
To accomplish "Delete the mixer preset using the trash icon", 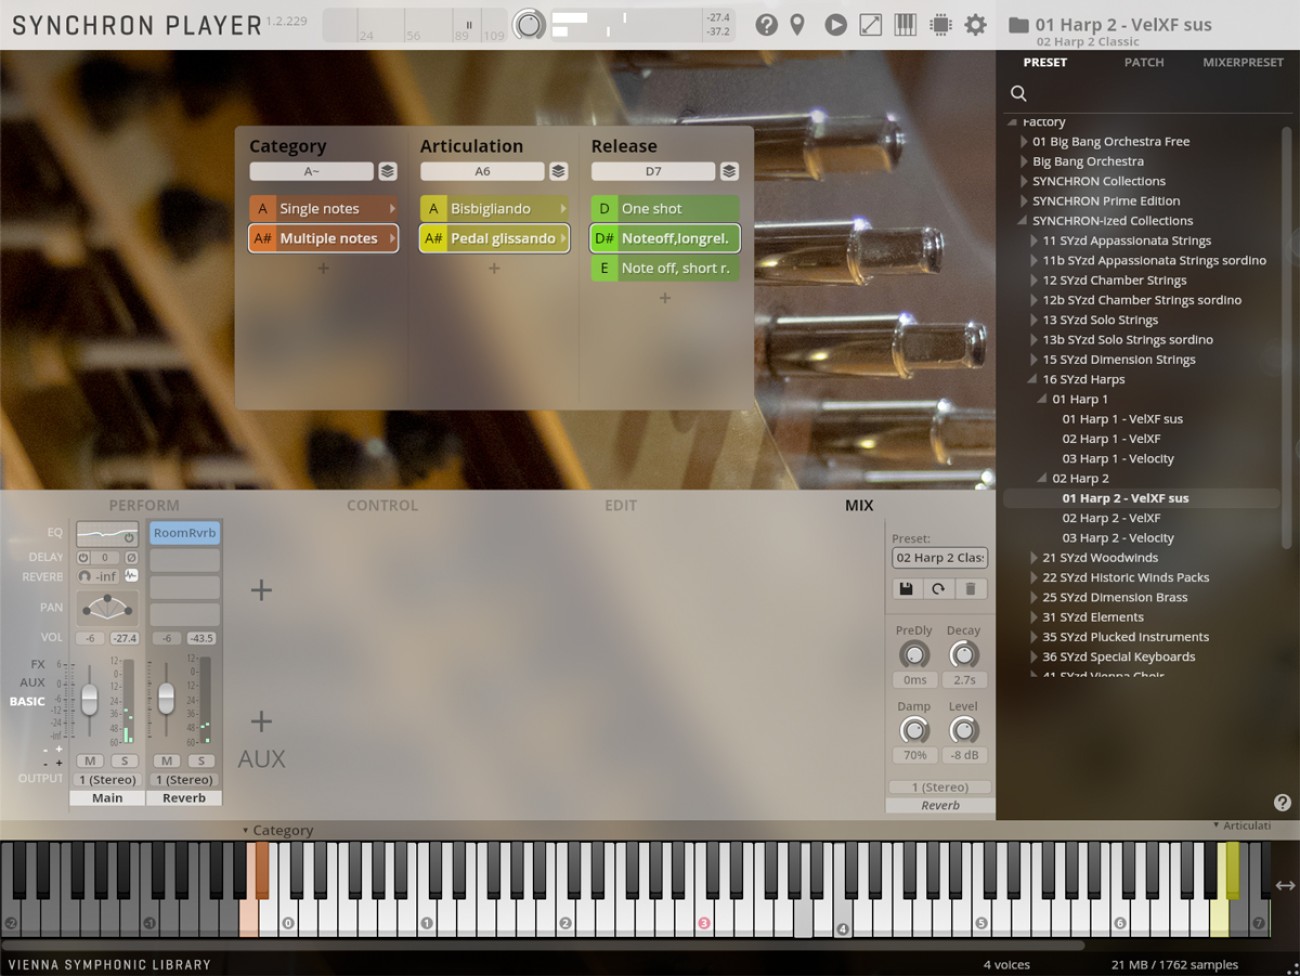I will point(972,589).
